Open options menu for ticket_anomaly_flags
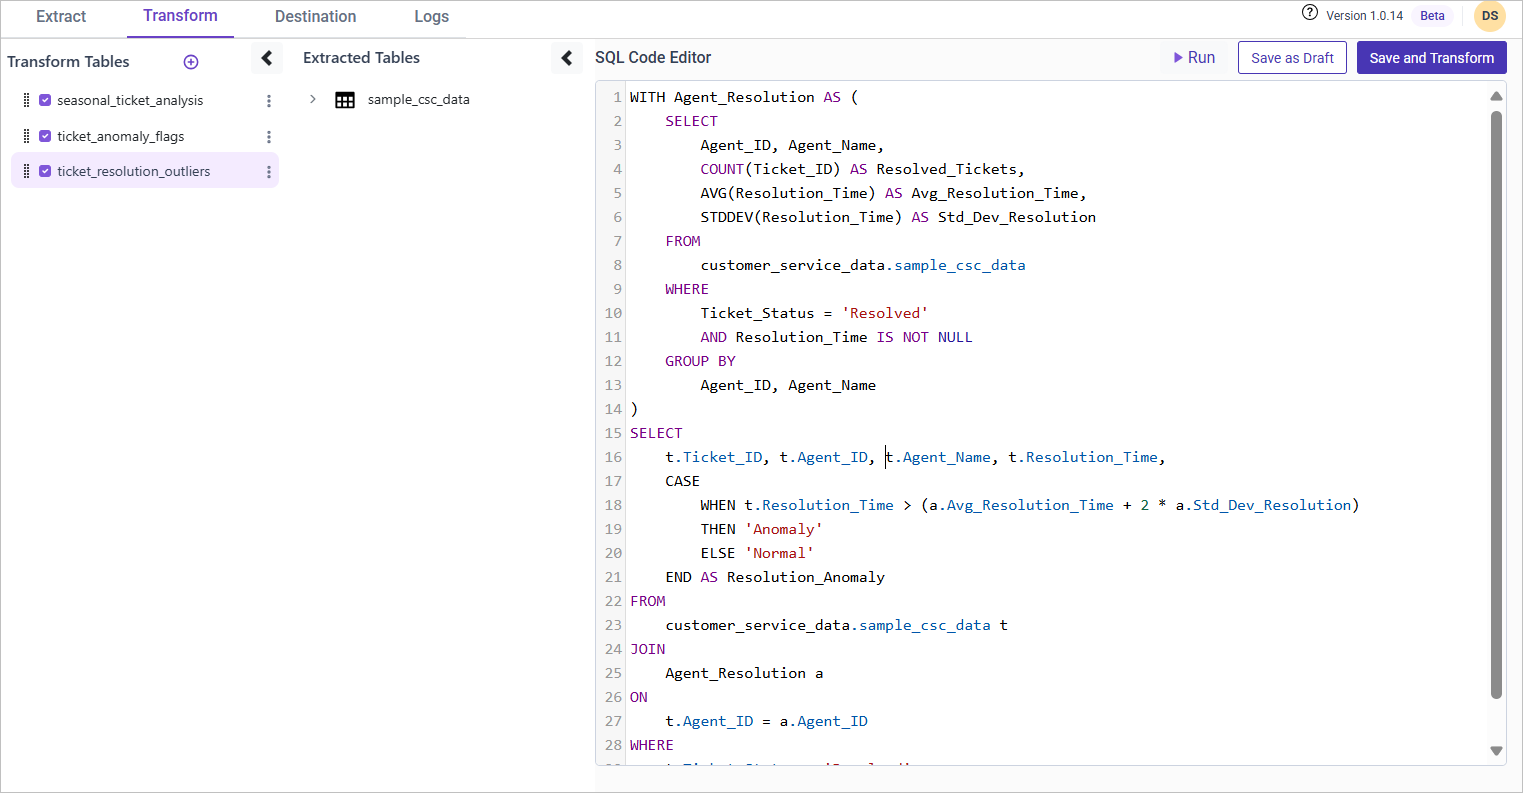This screenshot has width=1523, height=793. pos(269,137)
